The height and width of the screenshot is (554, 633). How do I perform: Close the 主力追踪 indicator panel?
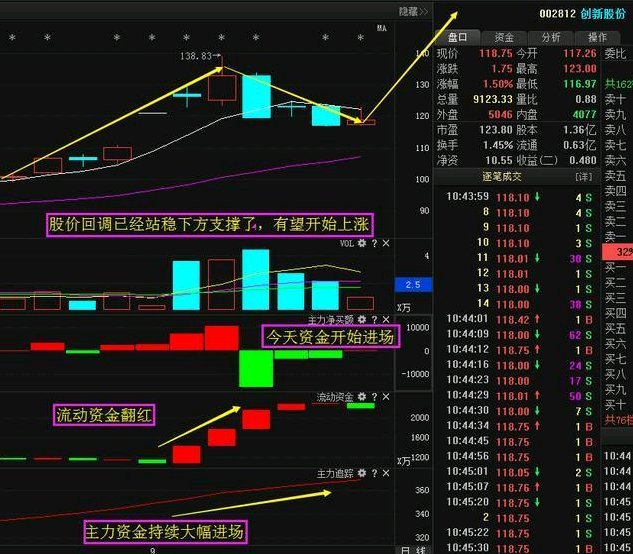386,472
